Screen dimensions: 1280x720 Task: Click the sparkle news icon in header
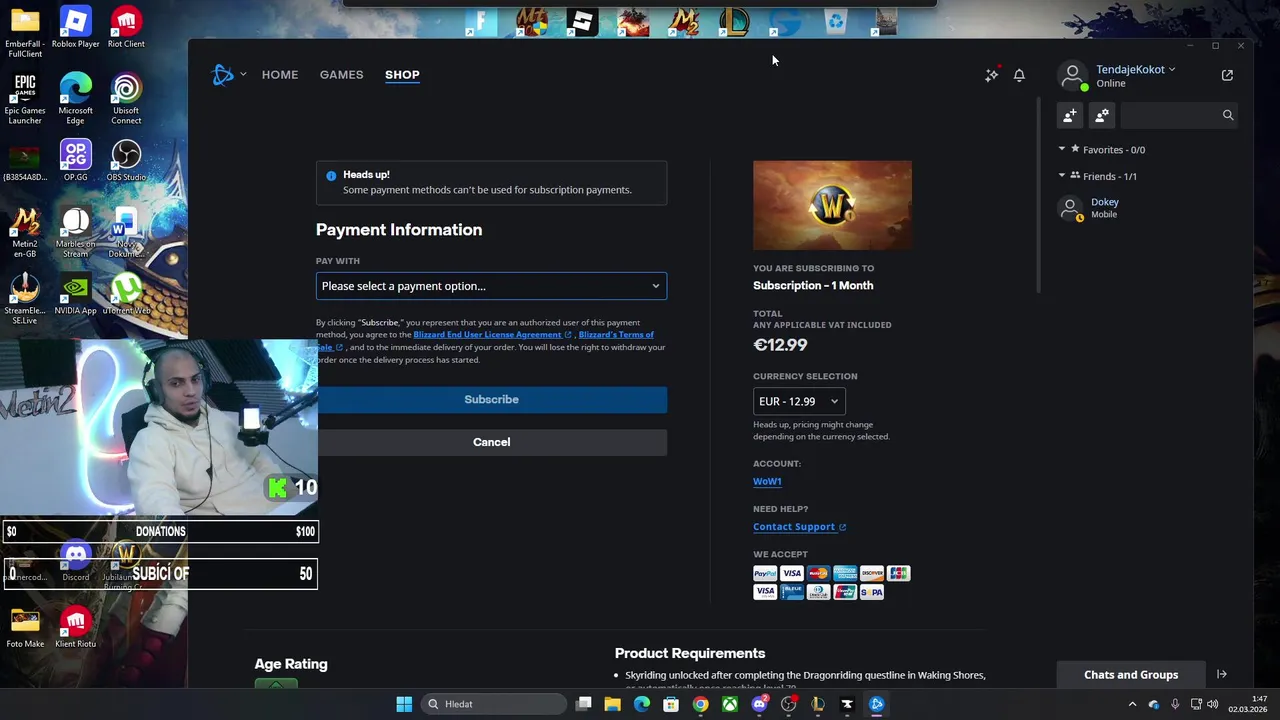tap(991, 75)
